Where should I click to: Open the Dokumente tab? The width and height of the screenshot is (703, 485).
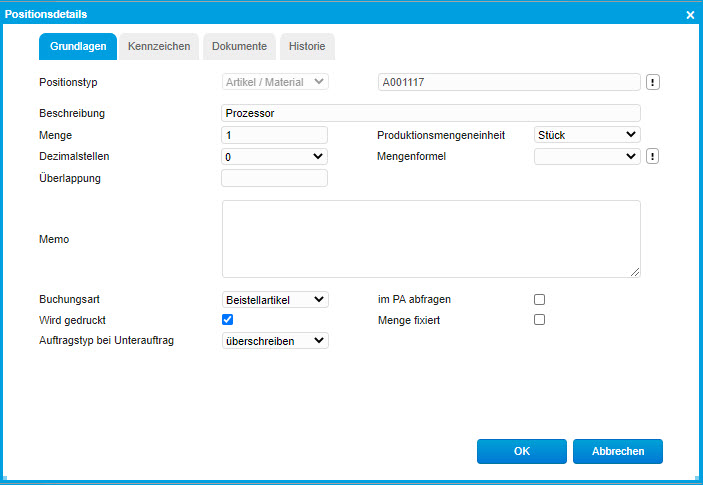click(239, 46)
